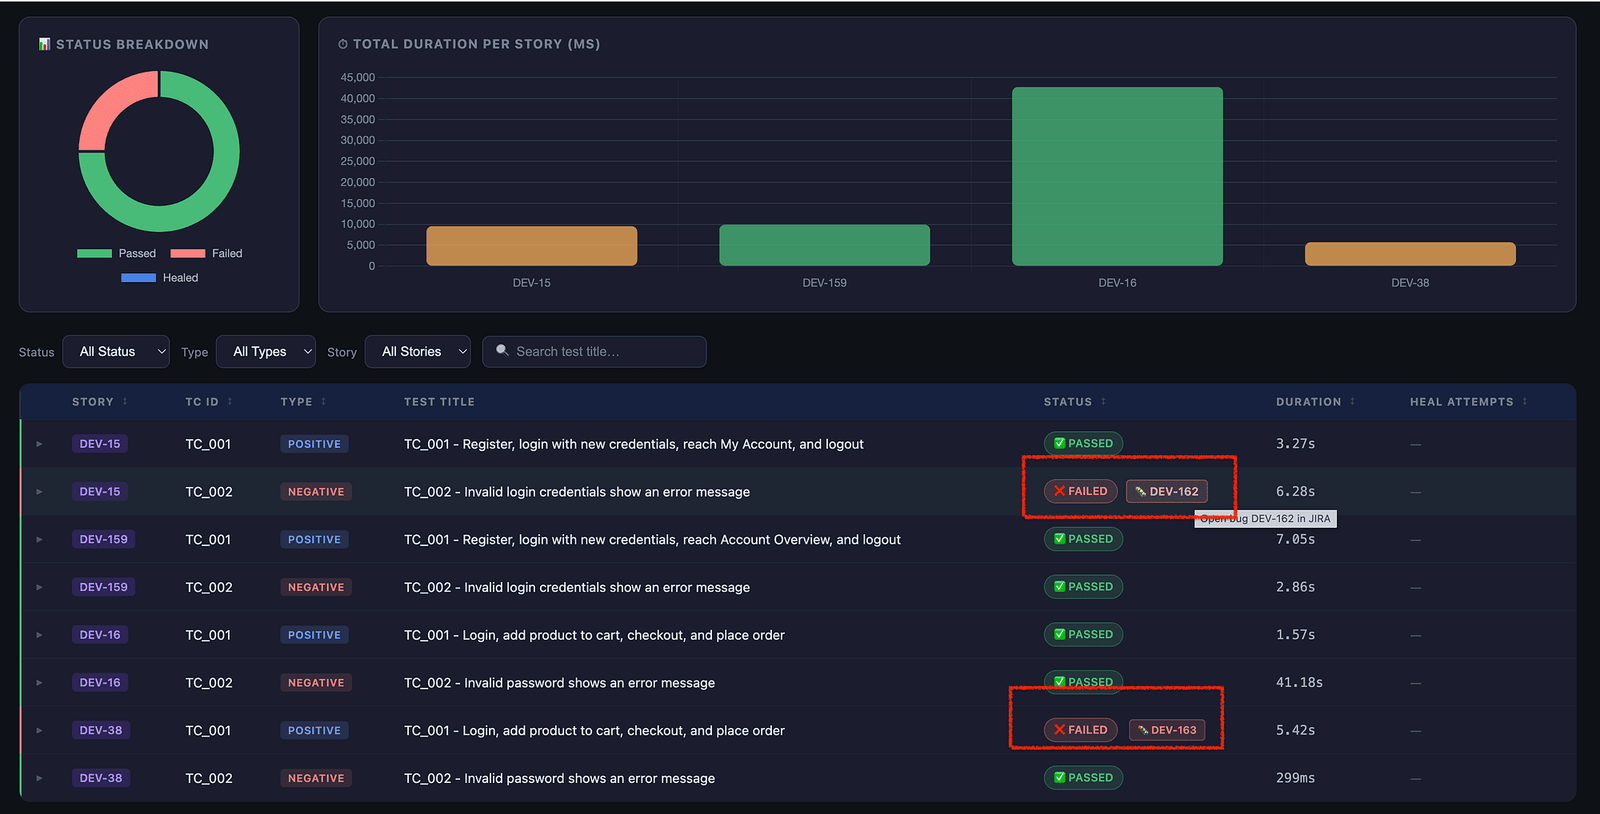Click the Heal Attempts column sort icon
The height and width of the screenshot is (814, 1600).
click(x=1525, y=402)
